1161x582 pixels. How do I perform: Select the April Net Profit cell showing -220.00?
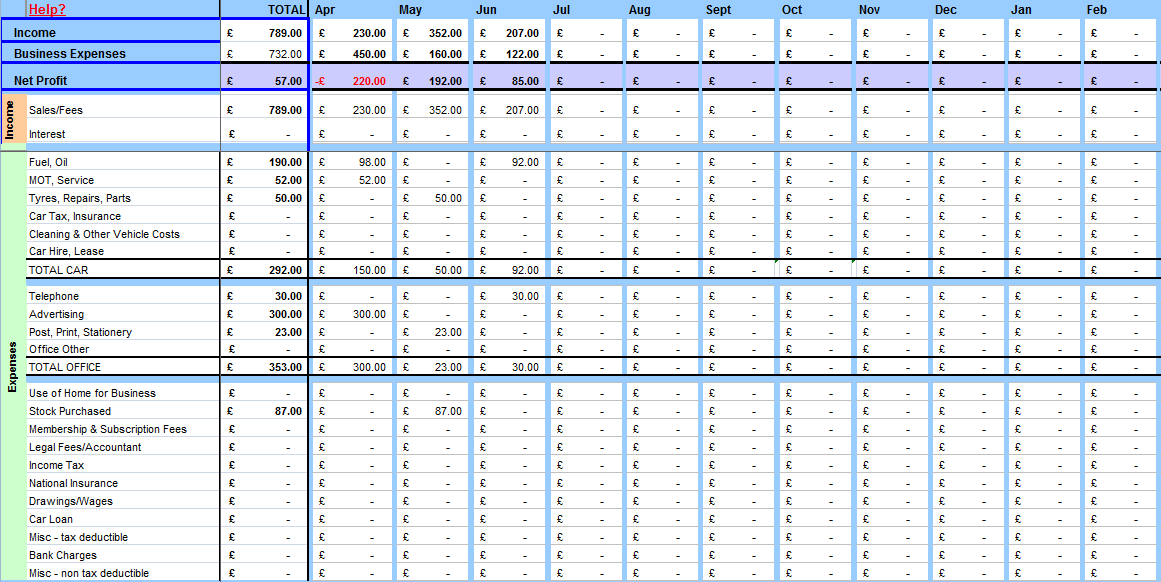point(352,81)
